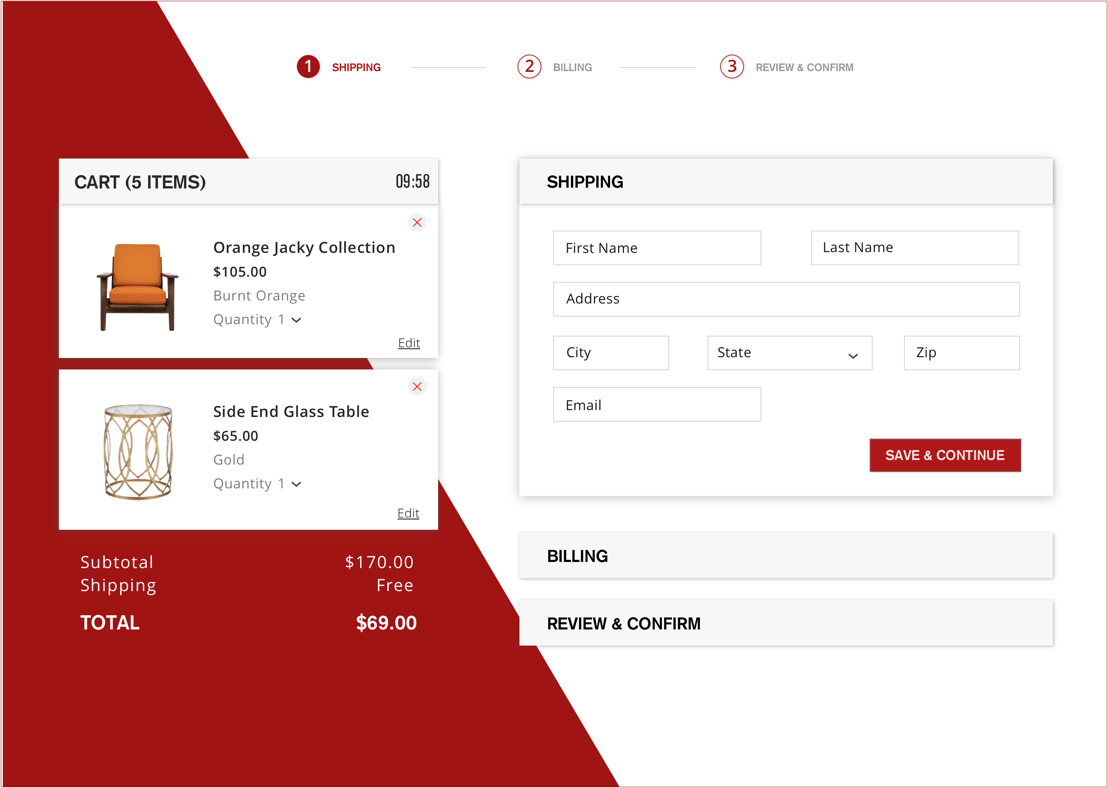Click the step 2 Billing circle

click(529, 66)
